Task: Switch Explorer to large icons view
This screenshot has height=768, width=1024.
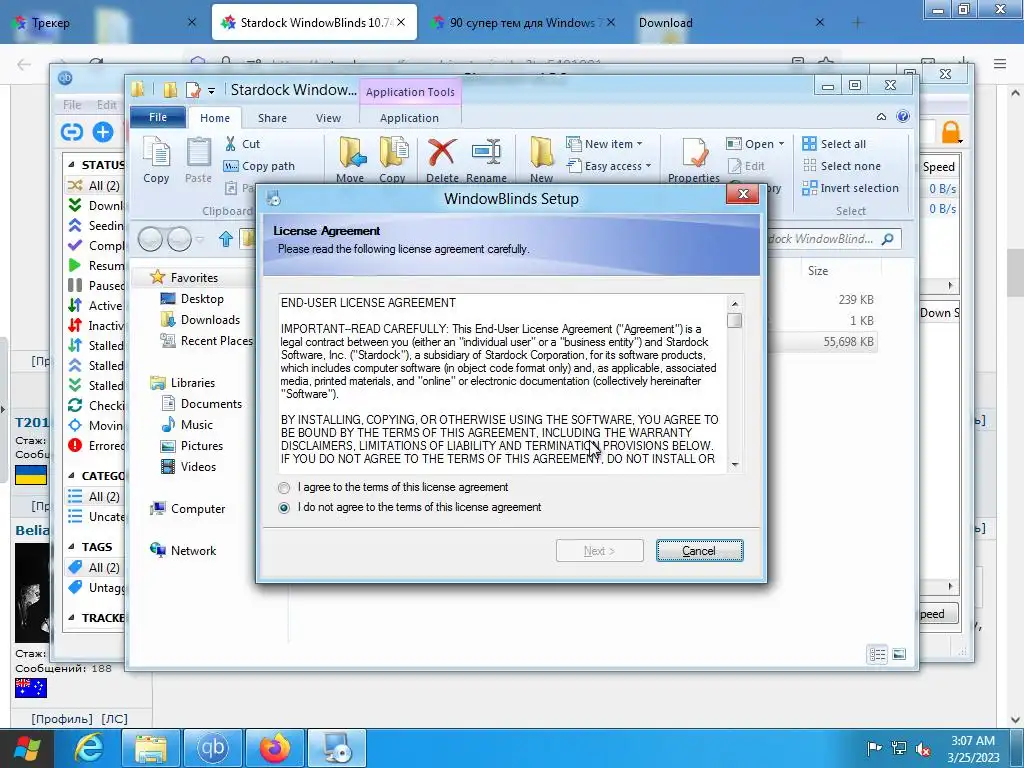Action: (x=899, y=654)
